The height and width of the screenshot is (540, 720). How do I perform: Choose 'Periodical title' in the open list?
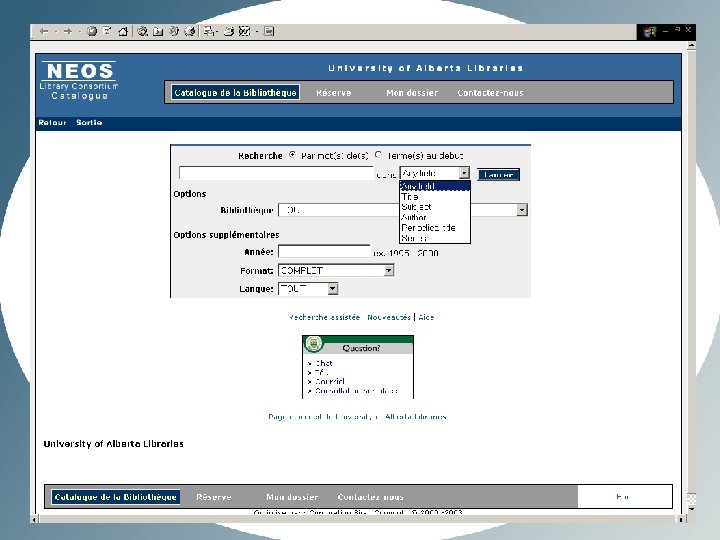(x=435, y=228)
